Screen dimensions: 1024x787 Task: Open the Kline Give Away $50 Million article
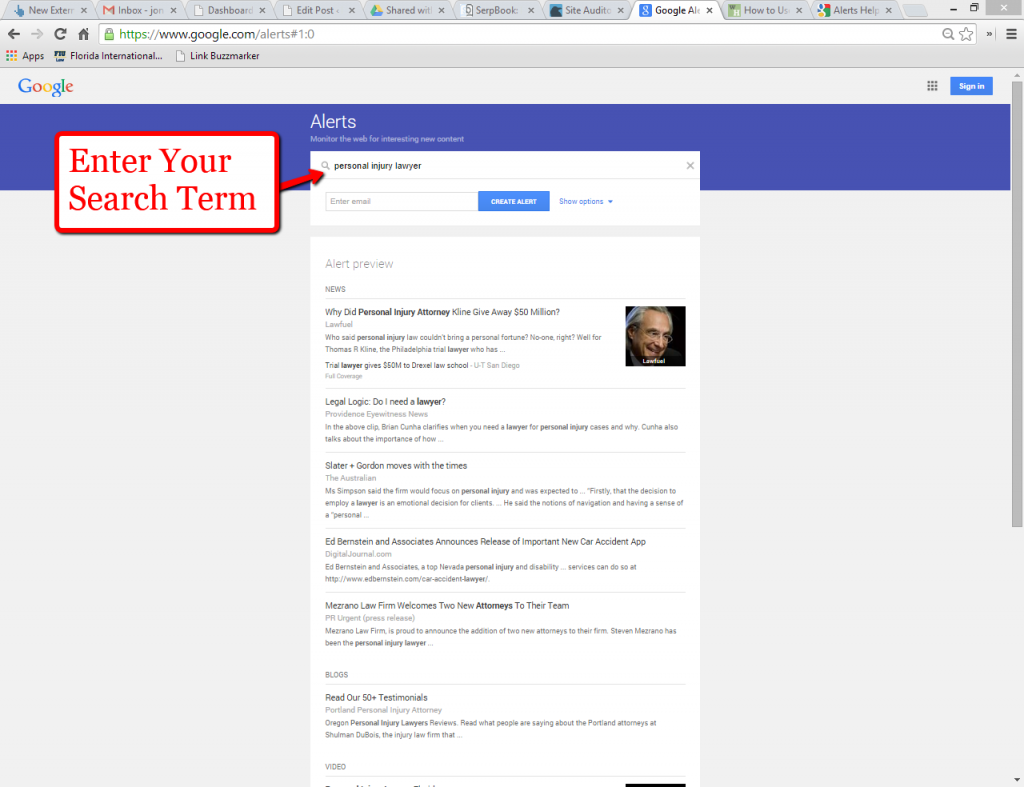coord(442,312)
